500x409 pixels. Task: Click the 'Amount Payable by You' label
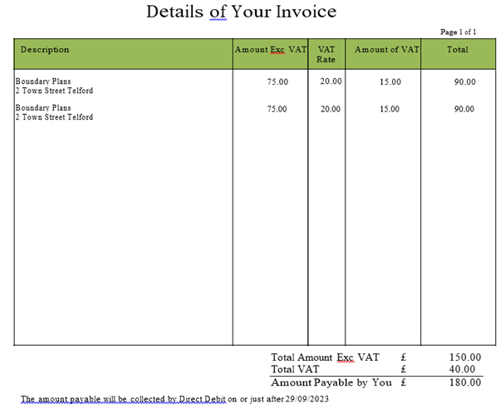(x=331, y=383)
